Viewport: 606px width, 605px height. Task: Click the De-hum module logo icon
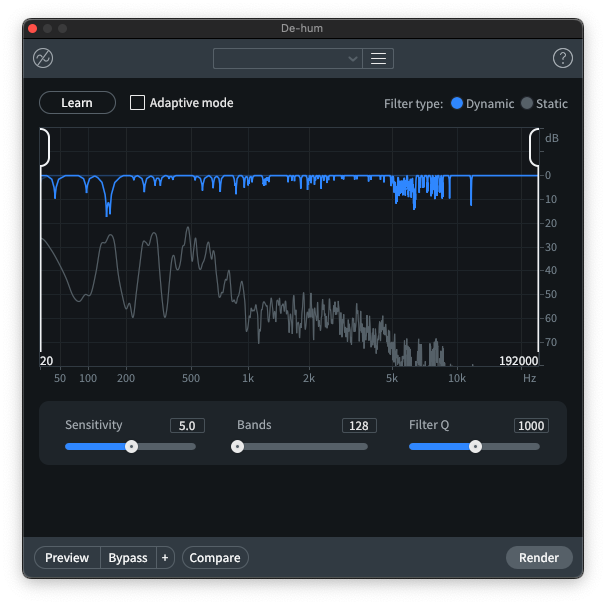click(43, 58)
